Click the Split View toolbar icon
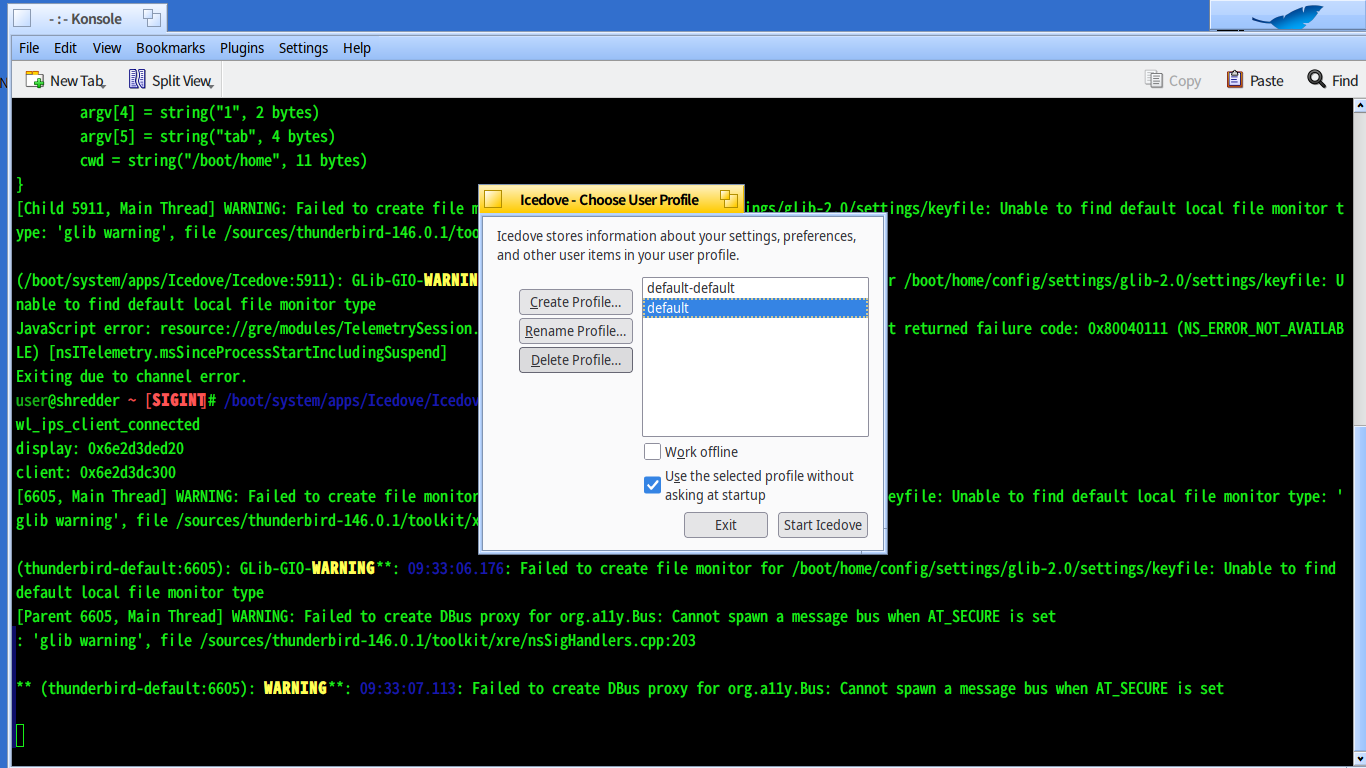1366x768 pixels. (137, 80)
